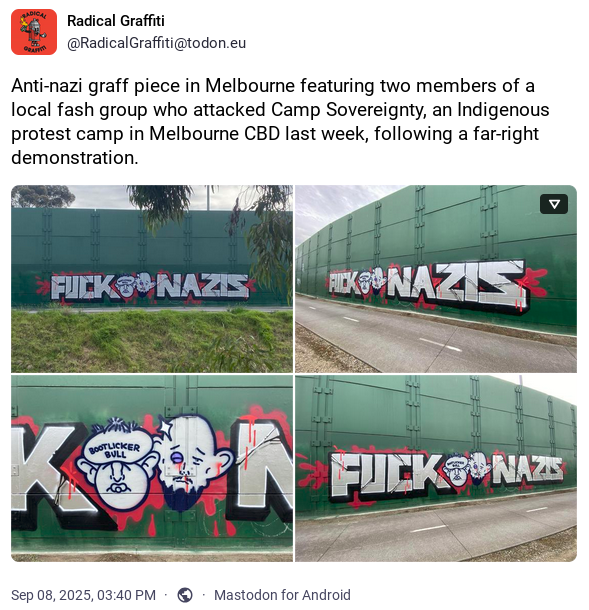Click the NAZIS lettering in top-right photo
This screenshot has height=610, width=589.
point(457,284)
